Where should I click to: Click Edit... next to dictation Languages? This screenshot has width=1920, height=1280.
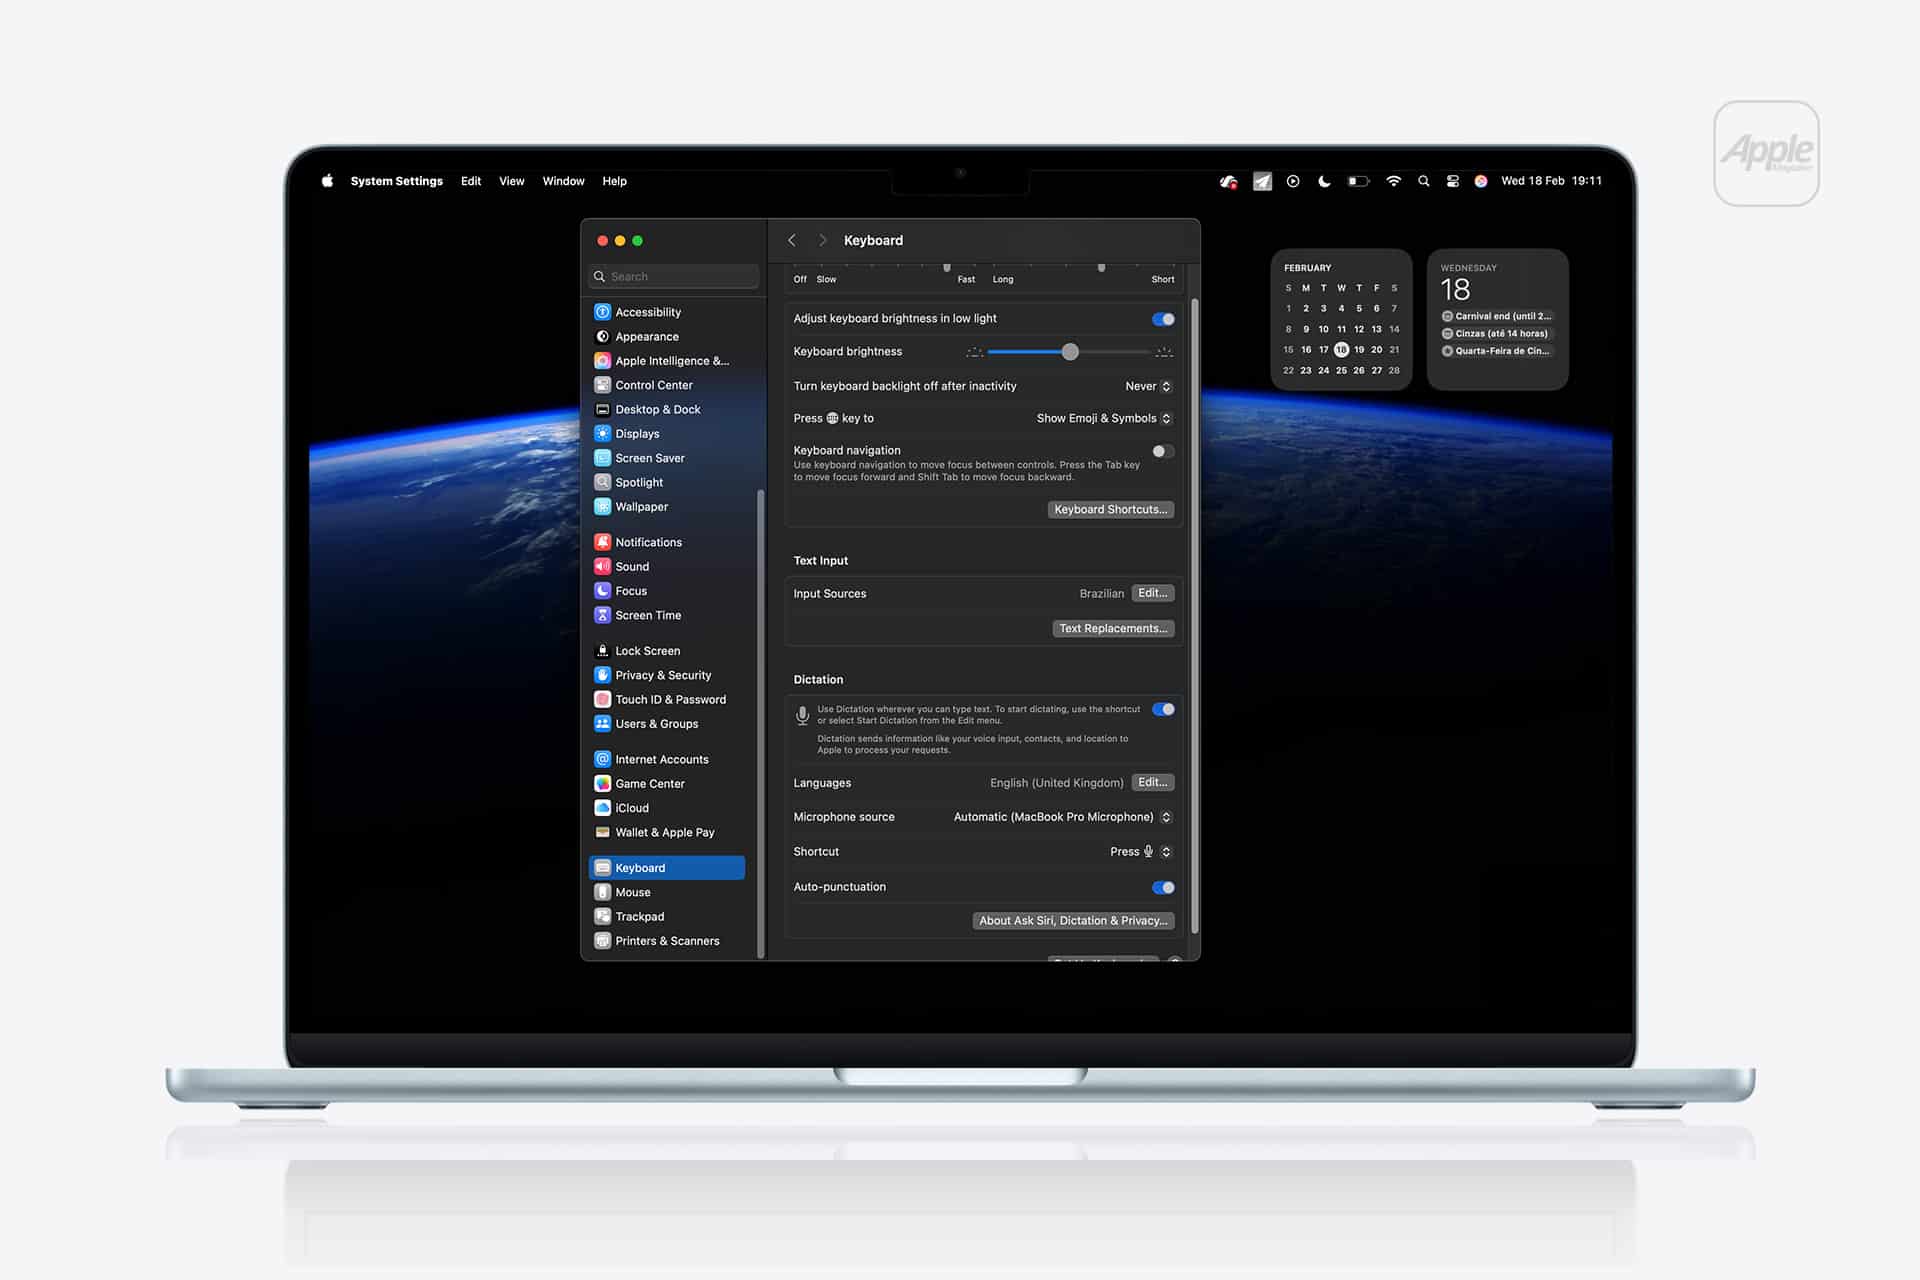coord(1153,782)
